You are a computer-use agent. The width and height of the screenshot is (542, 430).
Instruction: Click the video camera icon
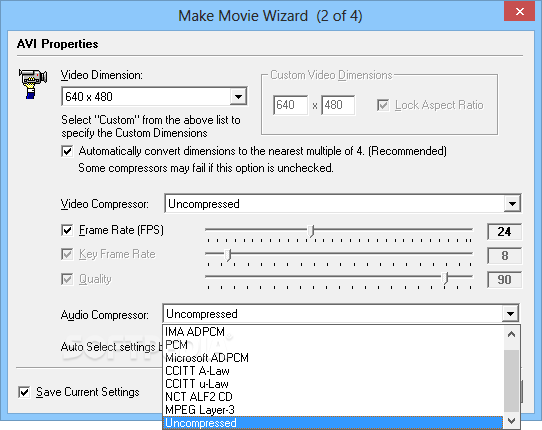pos(32,84)
